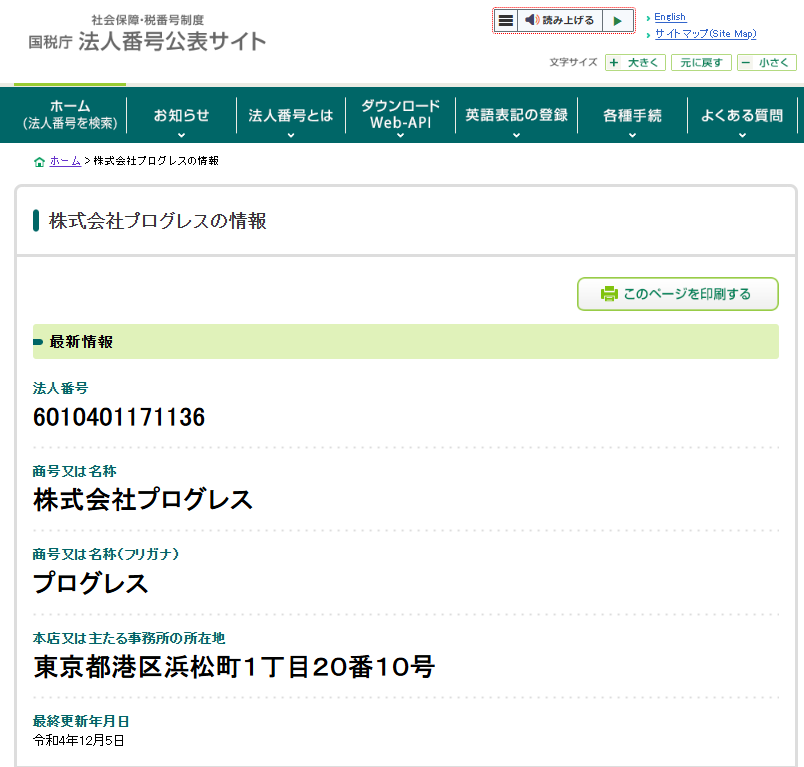
Task: Print page with このページを印刷する button
Action: 678,294
